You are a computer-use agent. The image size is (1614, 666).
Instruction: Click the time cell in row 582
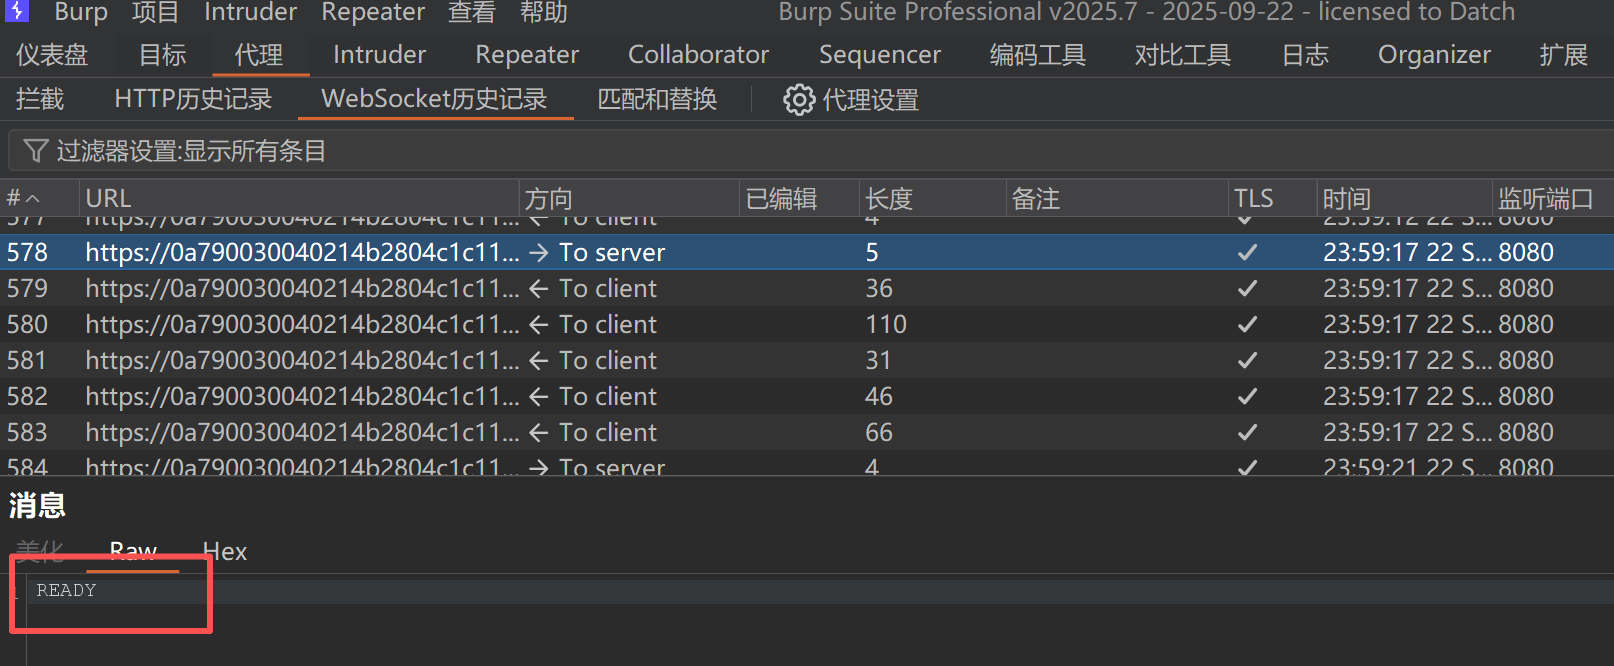tap(1407, 397)
